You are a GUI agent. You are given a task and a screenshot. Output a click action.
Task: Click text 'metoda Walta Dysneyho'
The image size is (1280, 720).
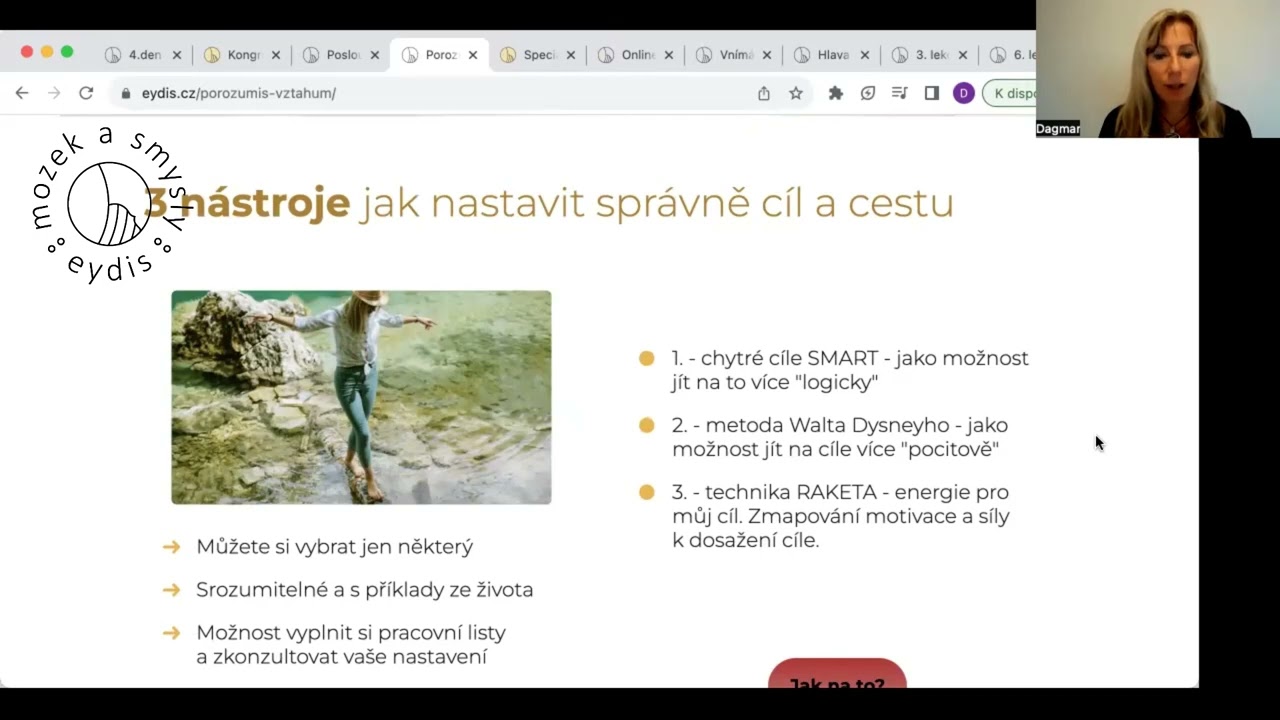pyautogui.click(x=827, y=425)
